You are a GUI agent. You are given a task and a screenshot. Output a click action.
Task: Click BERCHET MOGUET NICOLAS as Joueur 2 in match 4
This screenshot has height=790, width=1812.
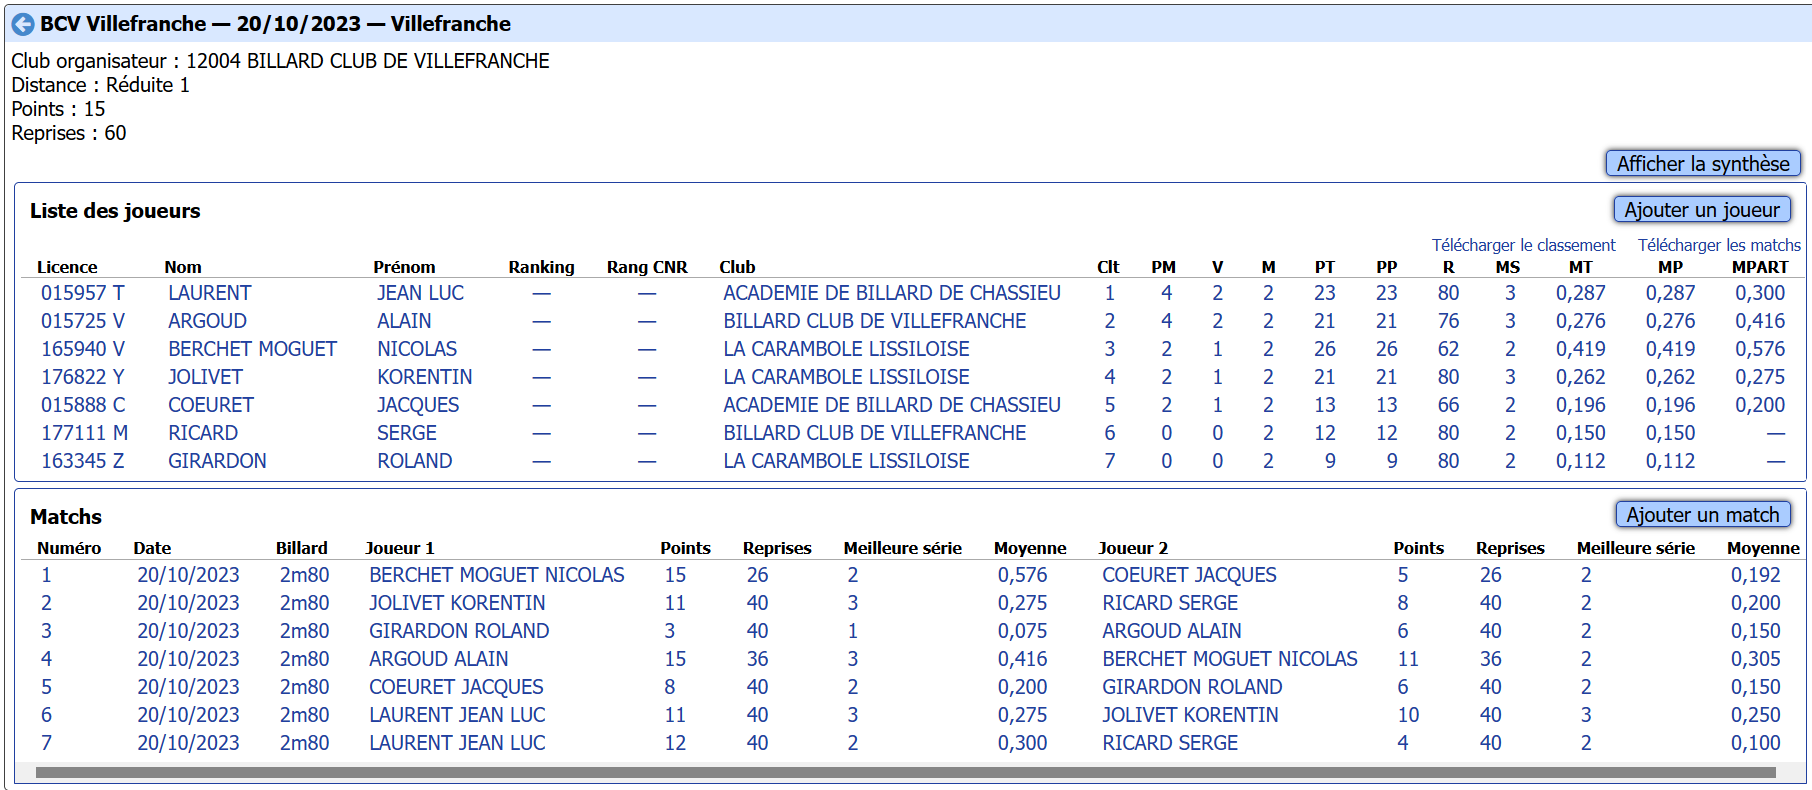(1230, 659)
